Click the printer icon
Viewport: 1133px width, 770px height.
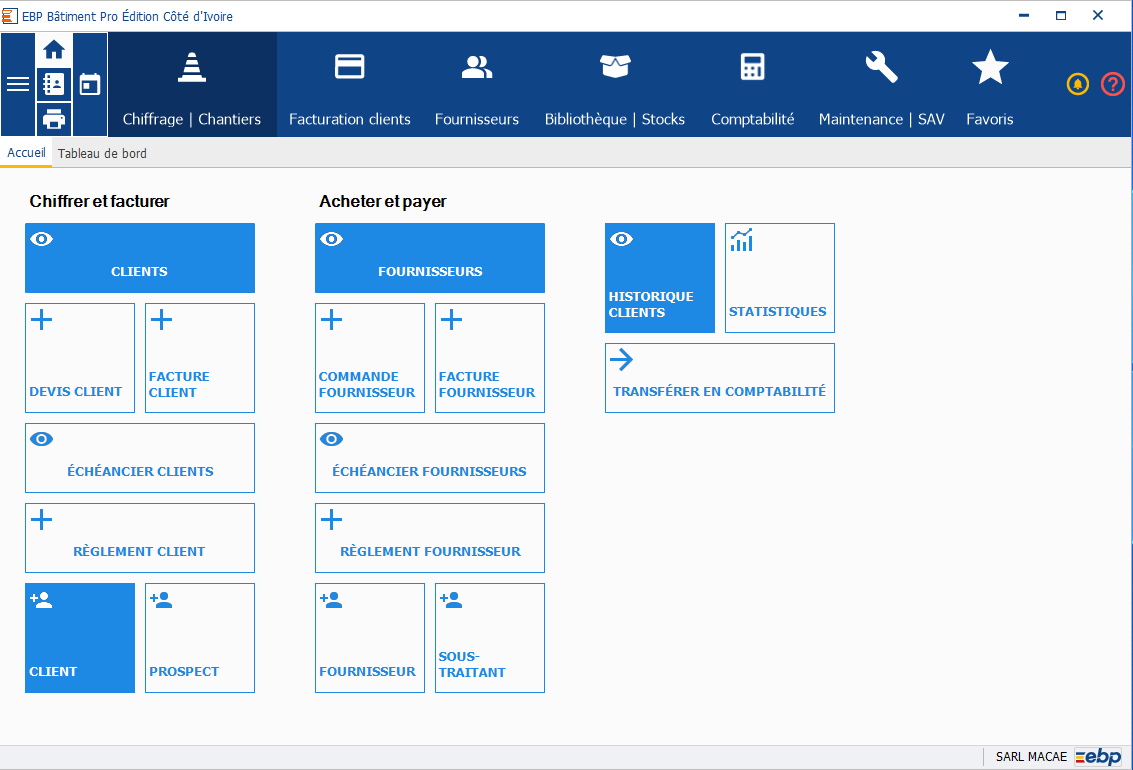pyautogui.click(x=53, y=118)
